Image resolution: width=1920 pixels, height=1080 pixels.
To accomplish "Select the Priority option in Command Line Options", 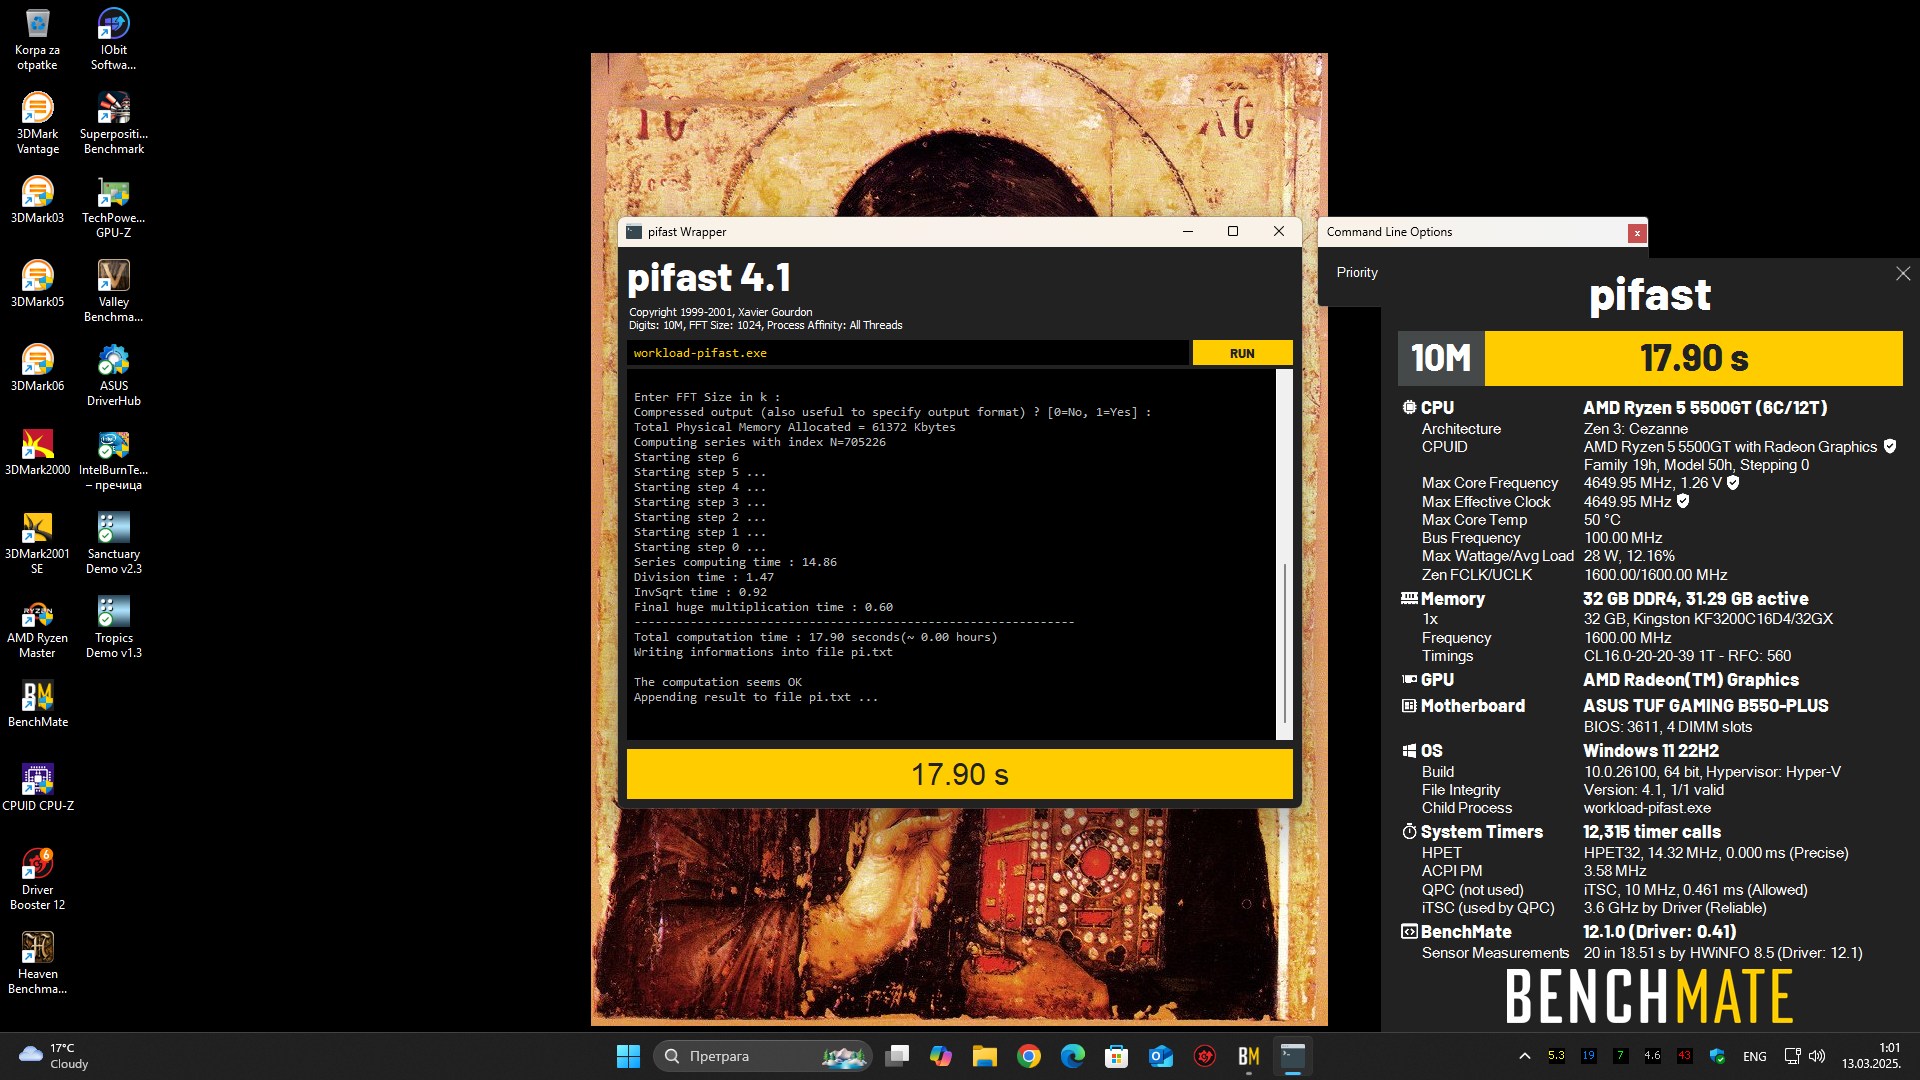I will tap(1357, 272).
